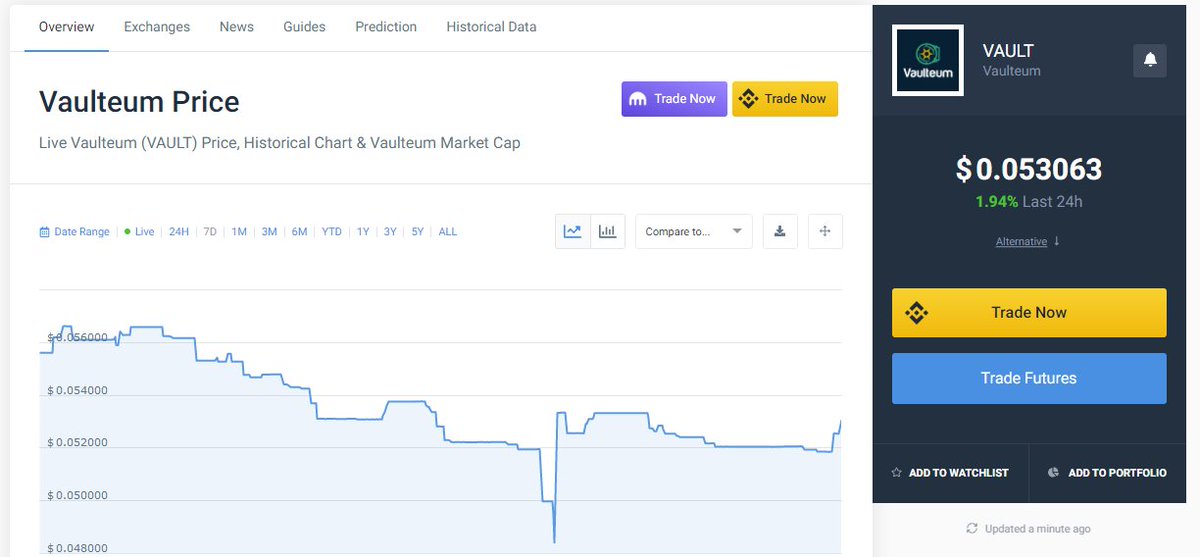This screenshot has height=557, width=1200.
Task: Go to the News tab
Action: coord(237,27)
